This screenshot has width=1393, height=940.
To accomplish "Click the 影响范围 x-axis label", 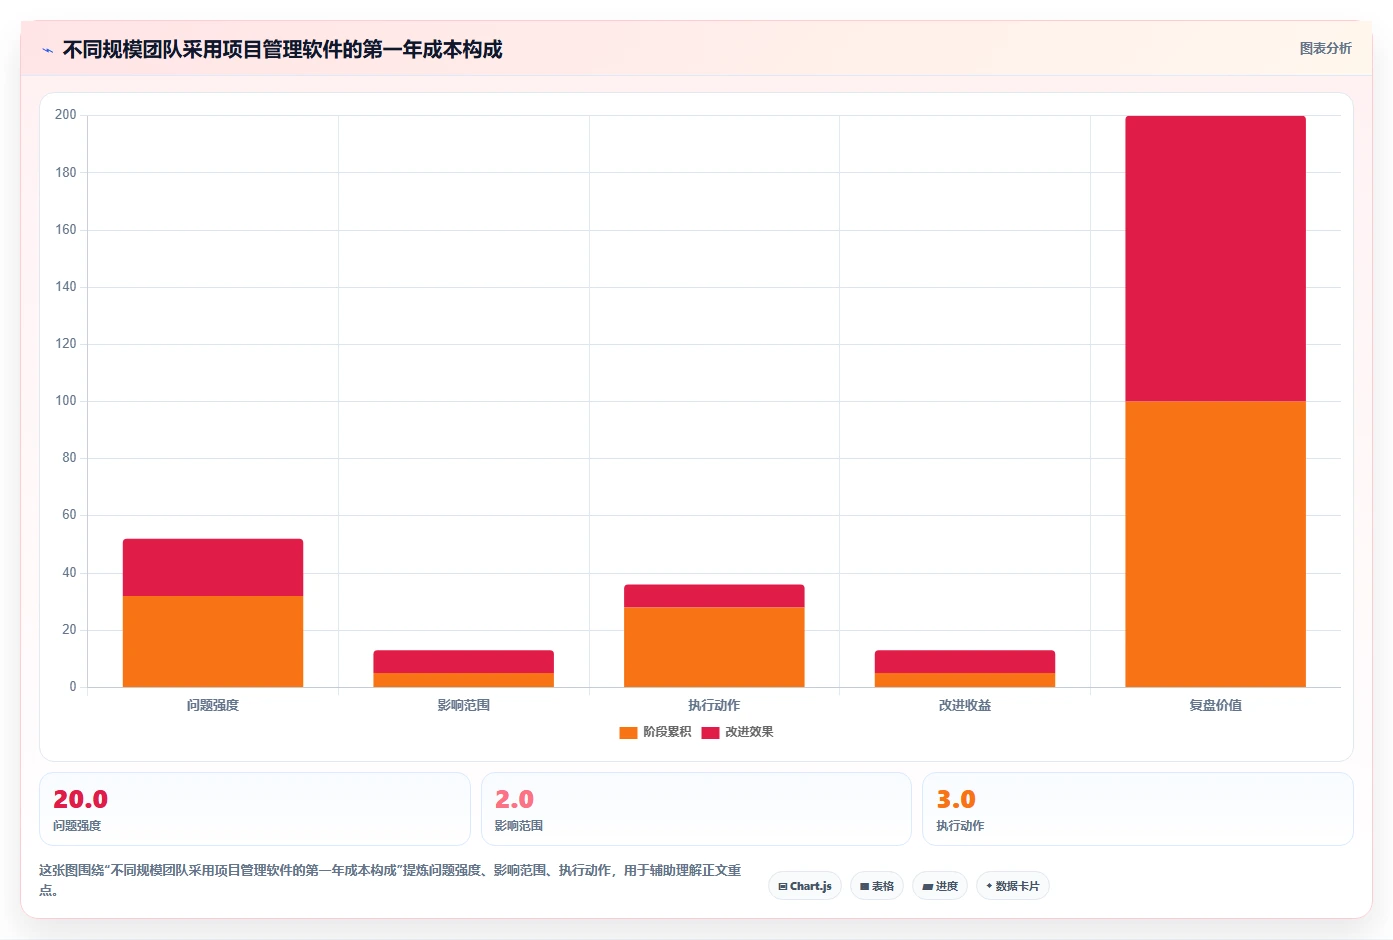I will (463, 705).
